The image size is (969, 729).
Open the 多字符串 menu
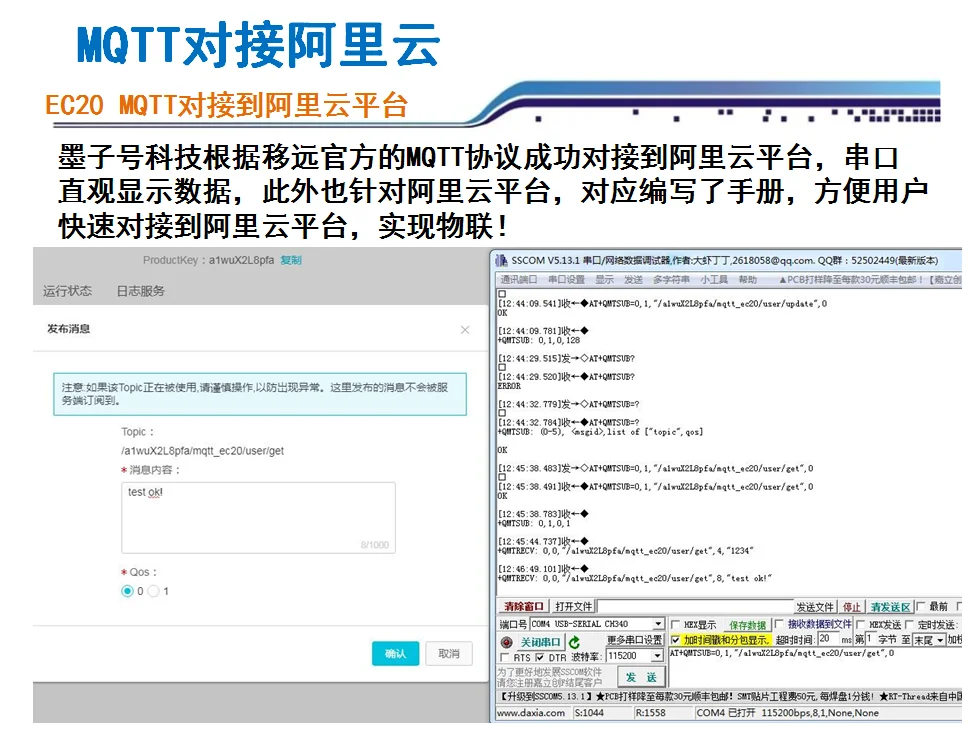(x=671, y=280)
